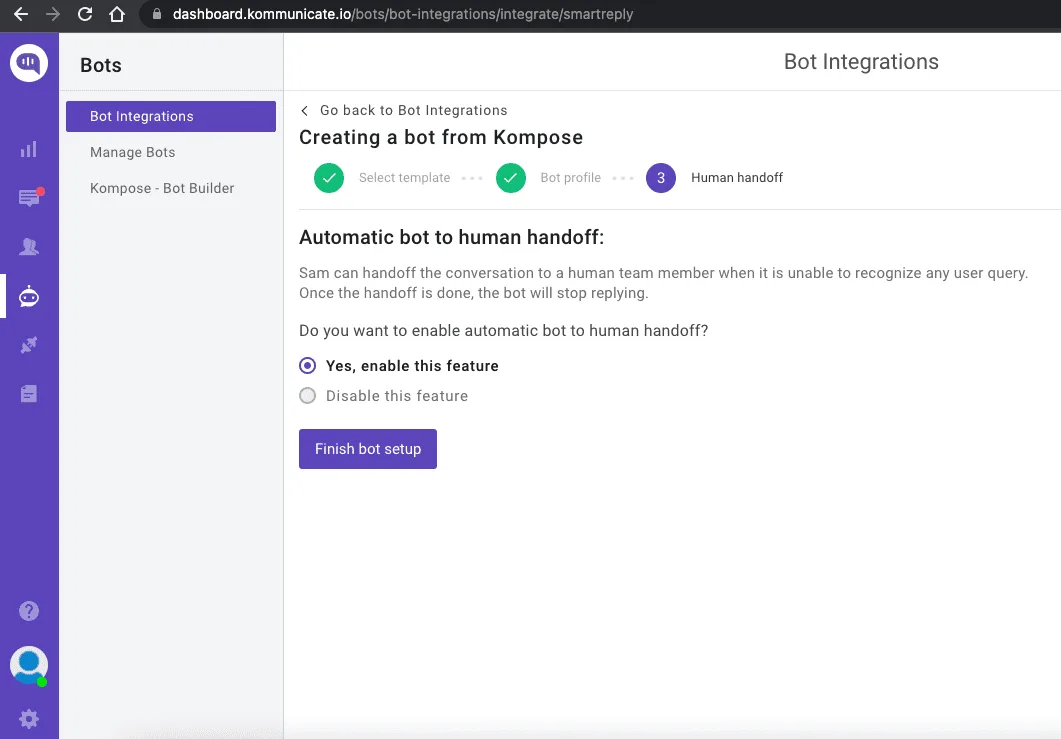Click the user profile avatar
1061x739 pixels.
point(28,665)
